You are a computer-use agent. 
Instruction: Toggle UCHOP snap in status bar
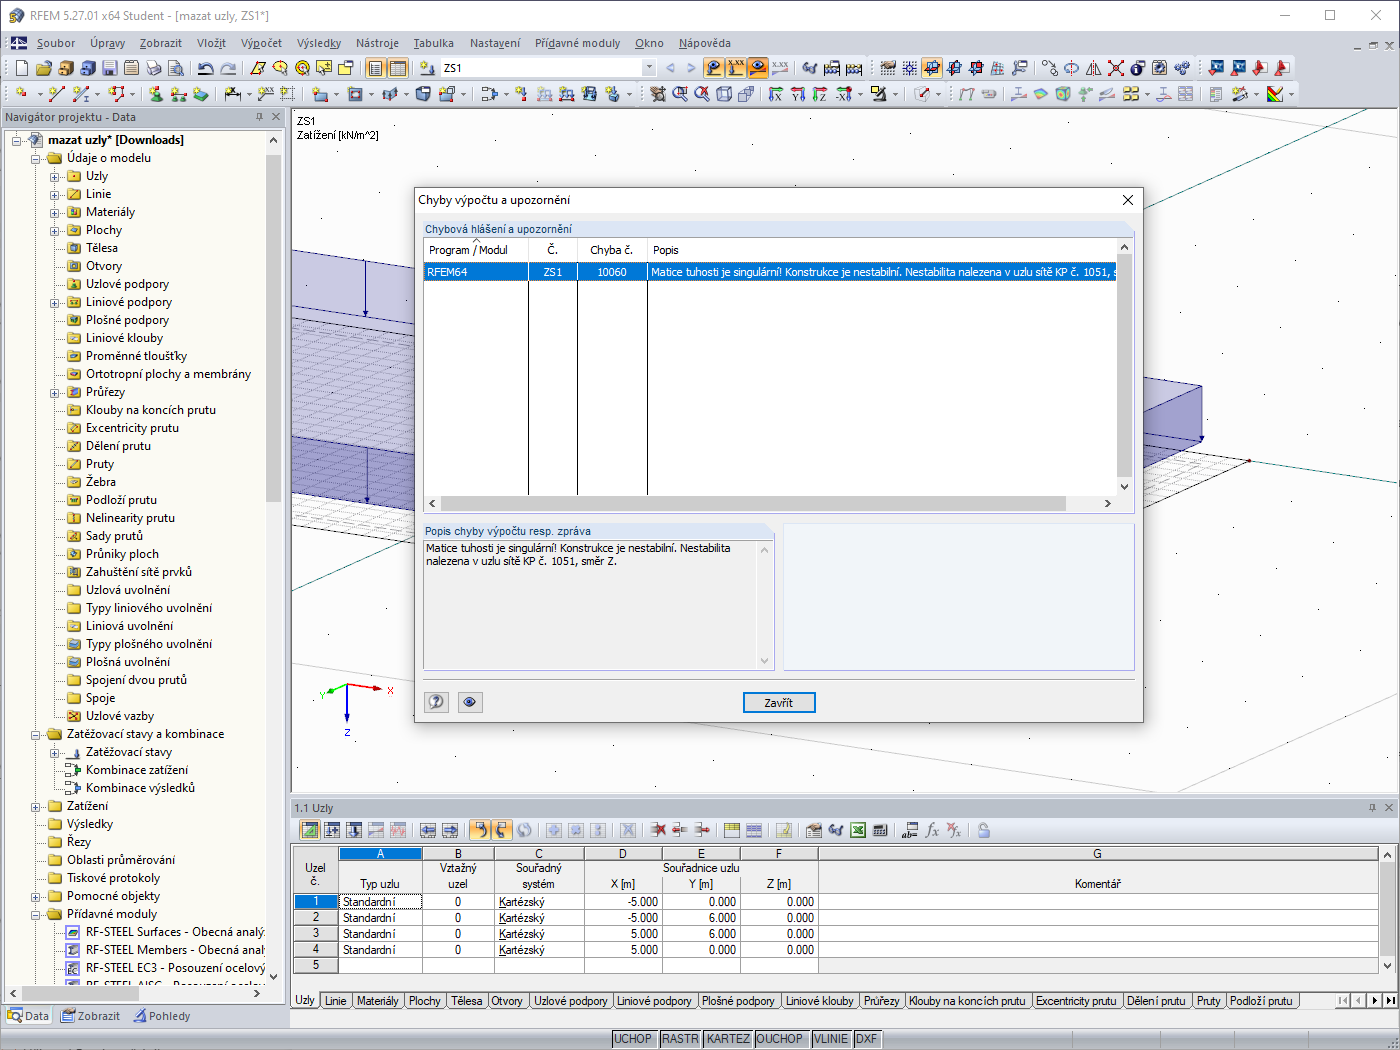(x=633, y=1039)
